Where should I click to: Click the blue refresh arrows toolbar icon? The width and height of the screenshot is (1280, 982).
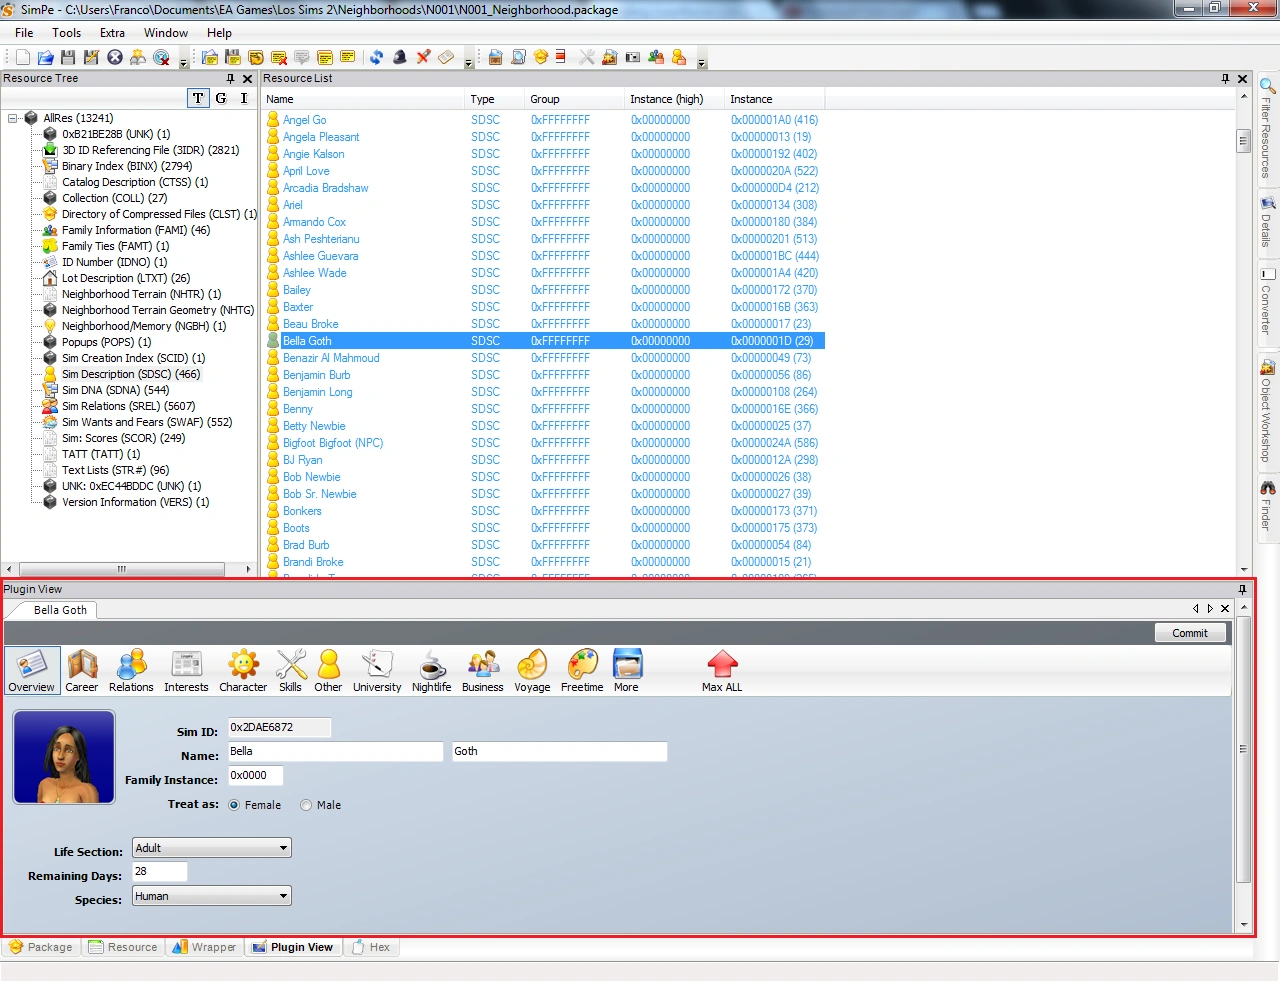click(376, 57)
